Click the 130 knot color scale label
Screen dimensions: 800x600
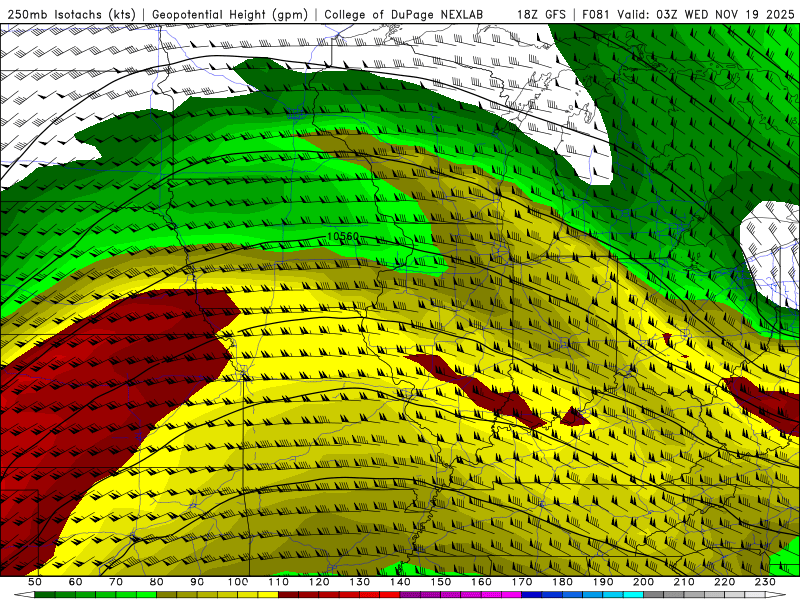(360, 582)
